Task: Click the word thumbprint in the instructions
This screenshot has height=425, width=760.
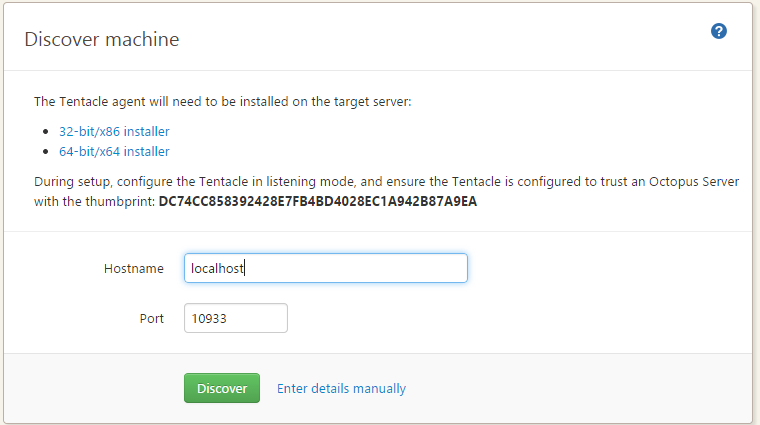Action: coord(121,202)
